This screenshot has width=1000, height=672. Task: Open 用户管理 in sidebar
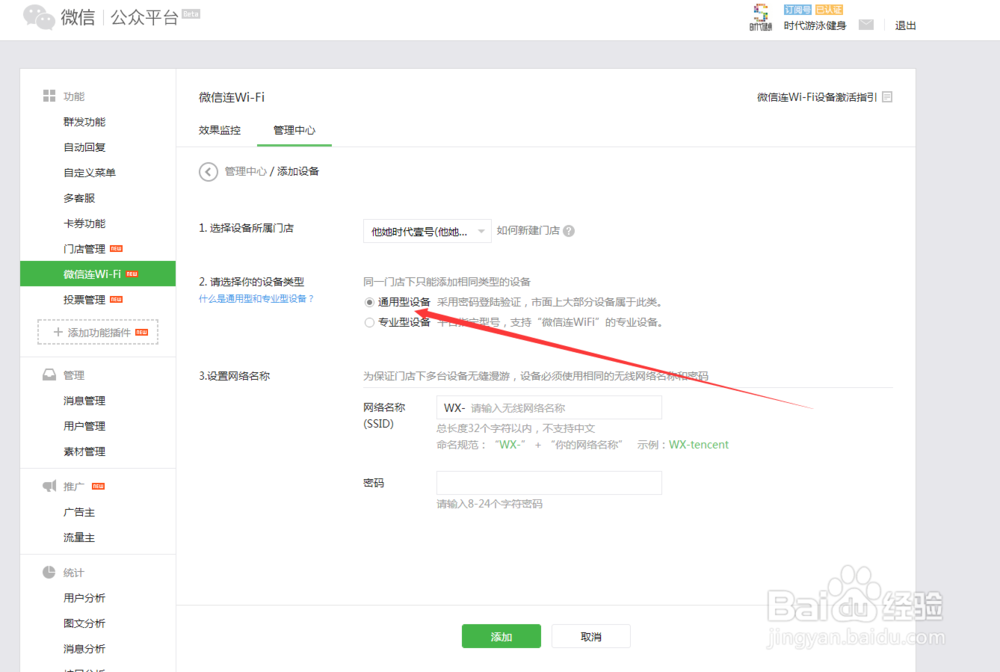(x=84, y=426)
